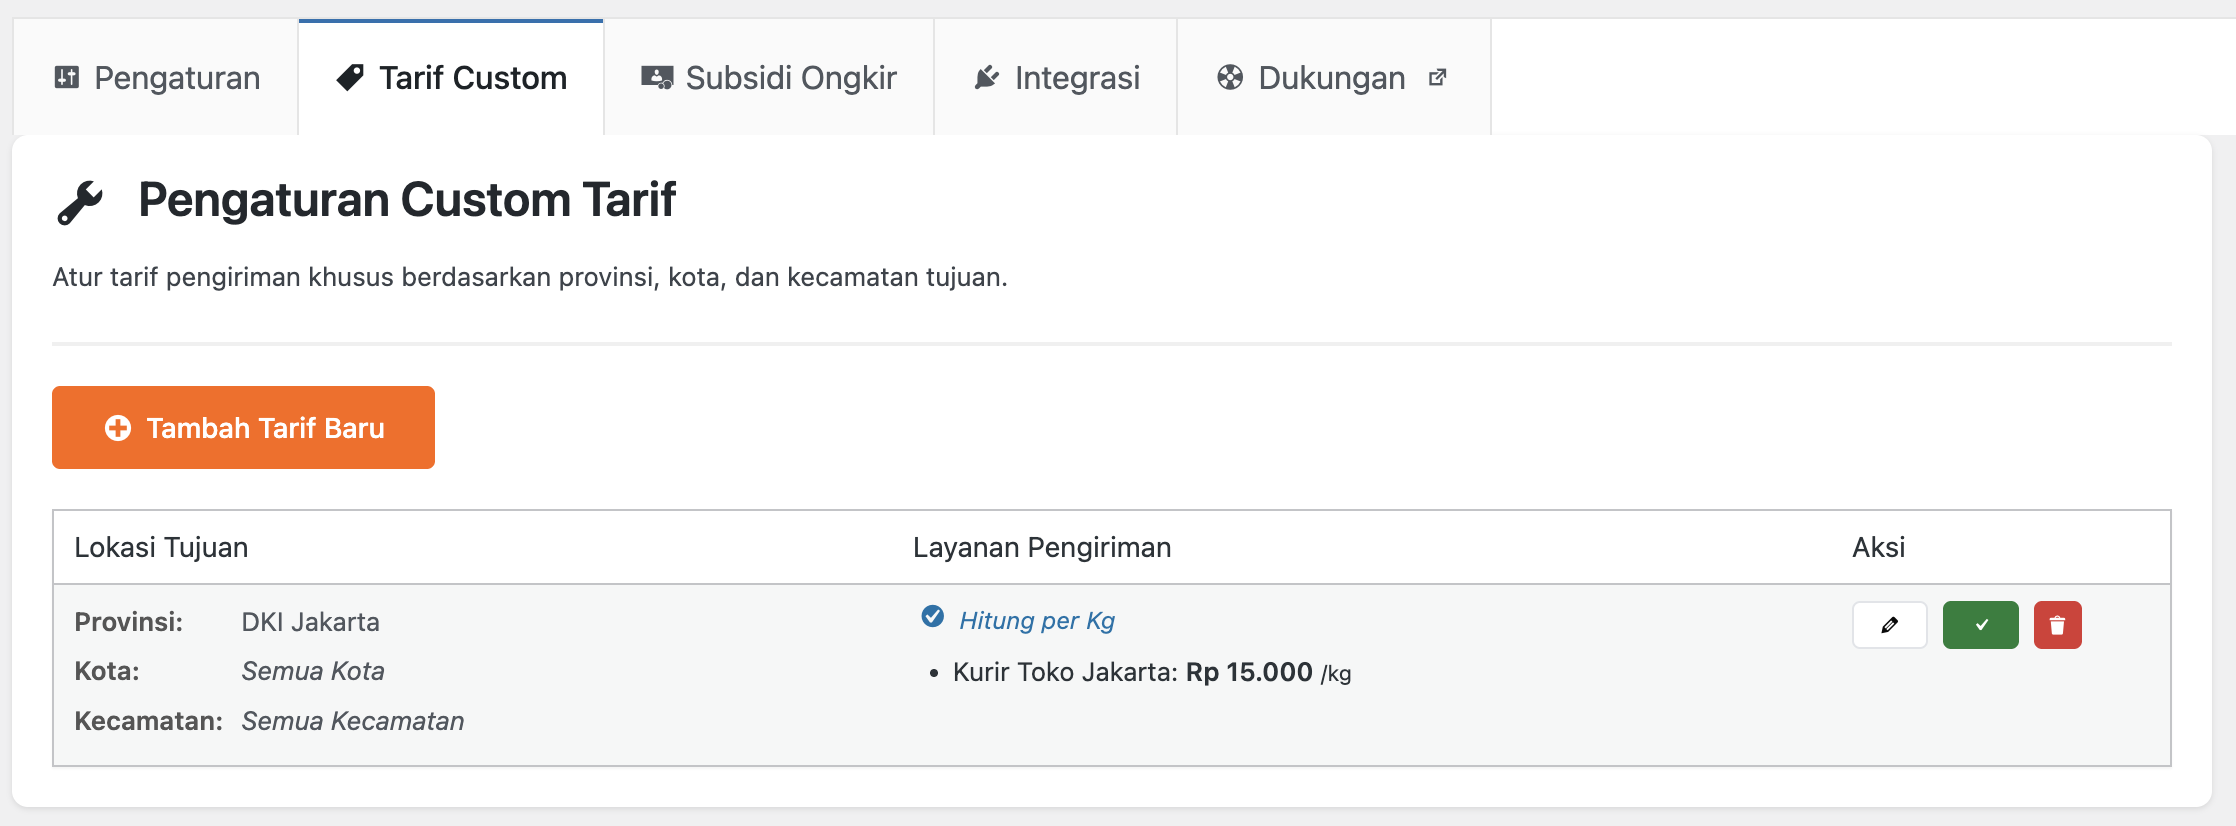Click the external link icon next to Dukungan
Screen dimensions: 2236x826
[1437, 77]
